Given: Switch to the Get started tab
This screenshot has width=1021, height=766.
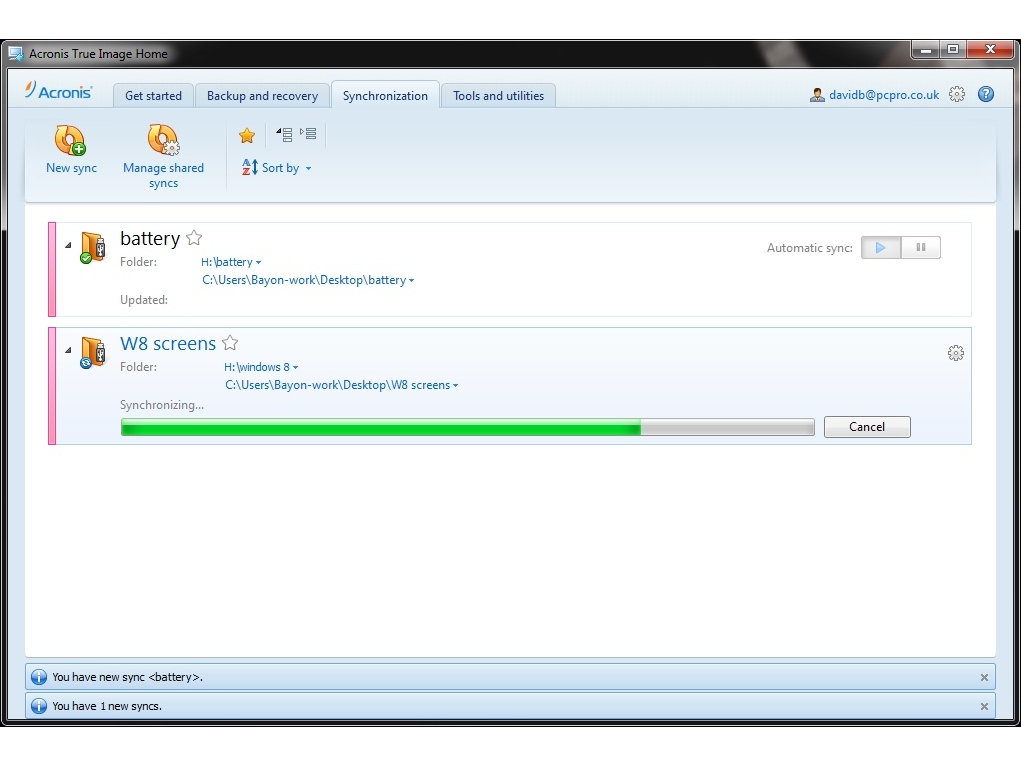Looking at the screenshot, I should pyautogui.click(x=153, y=96).
